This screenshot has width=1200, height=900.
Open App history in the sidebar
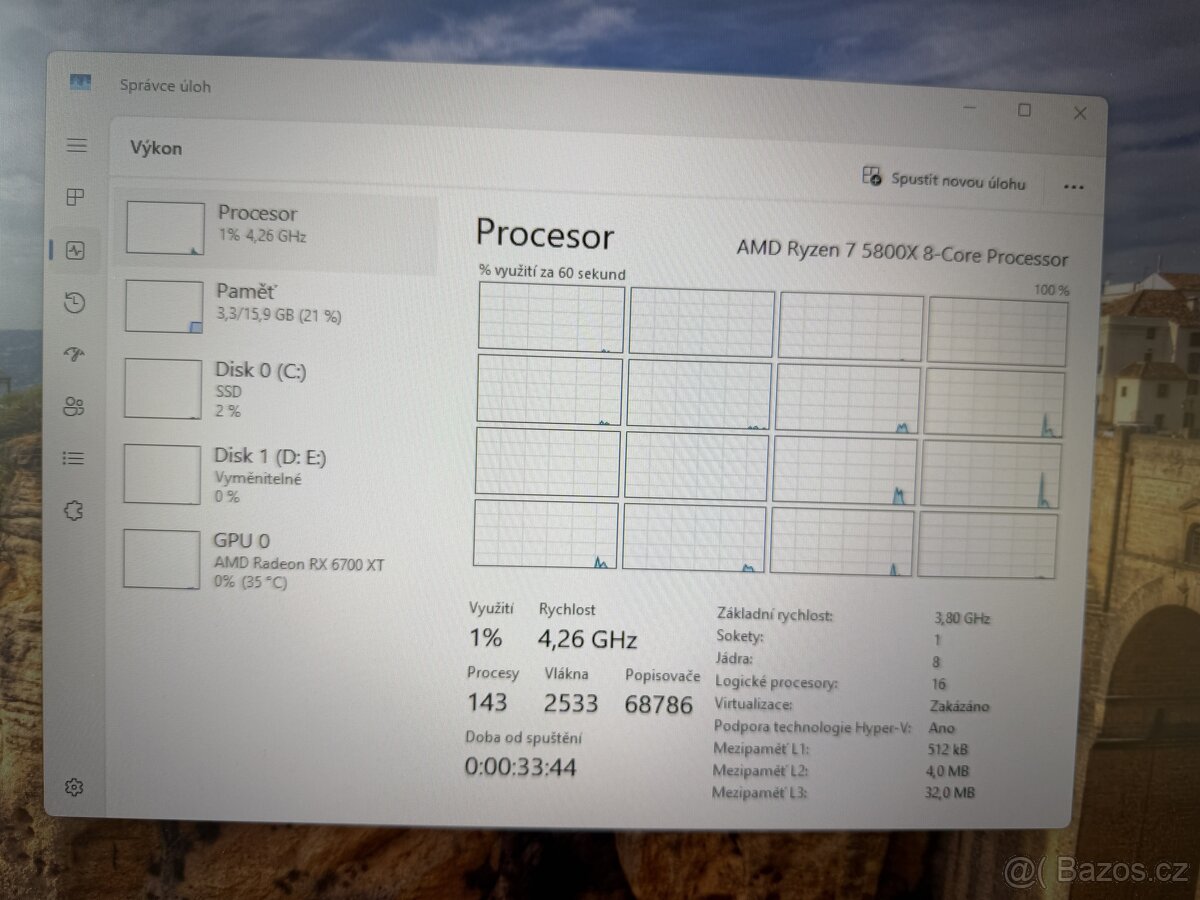[75, 301]
